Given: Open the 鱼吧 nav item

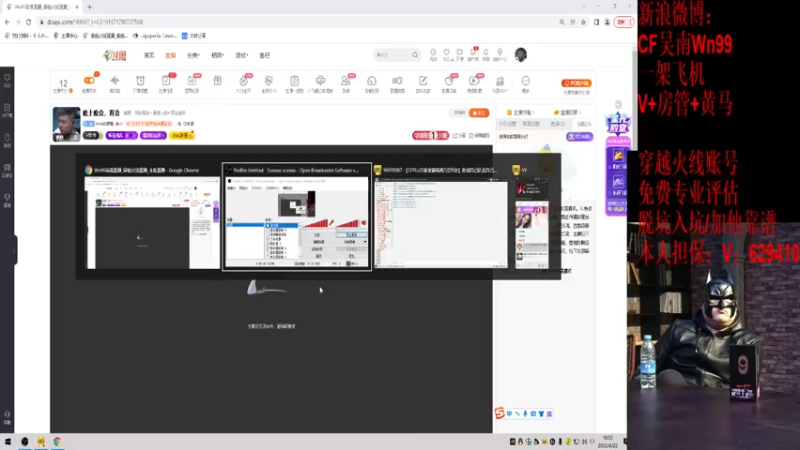Looking at the screenshot, I should [264, 55].
